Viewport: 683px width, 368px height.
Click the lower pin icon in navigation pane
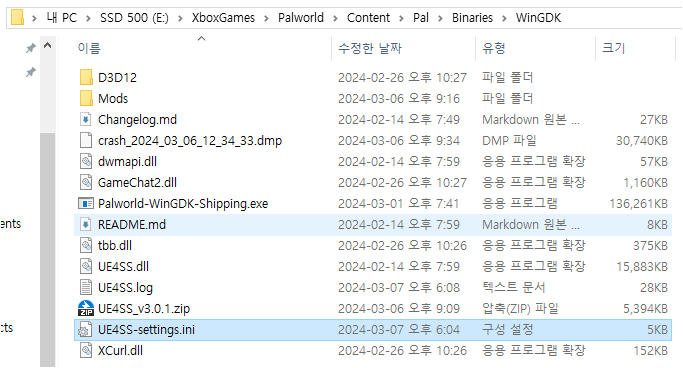tap(30, 72)
